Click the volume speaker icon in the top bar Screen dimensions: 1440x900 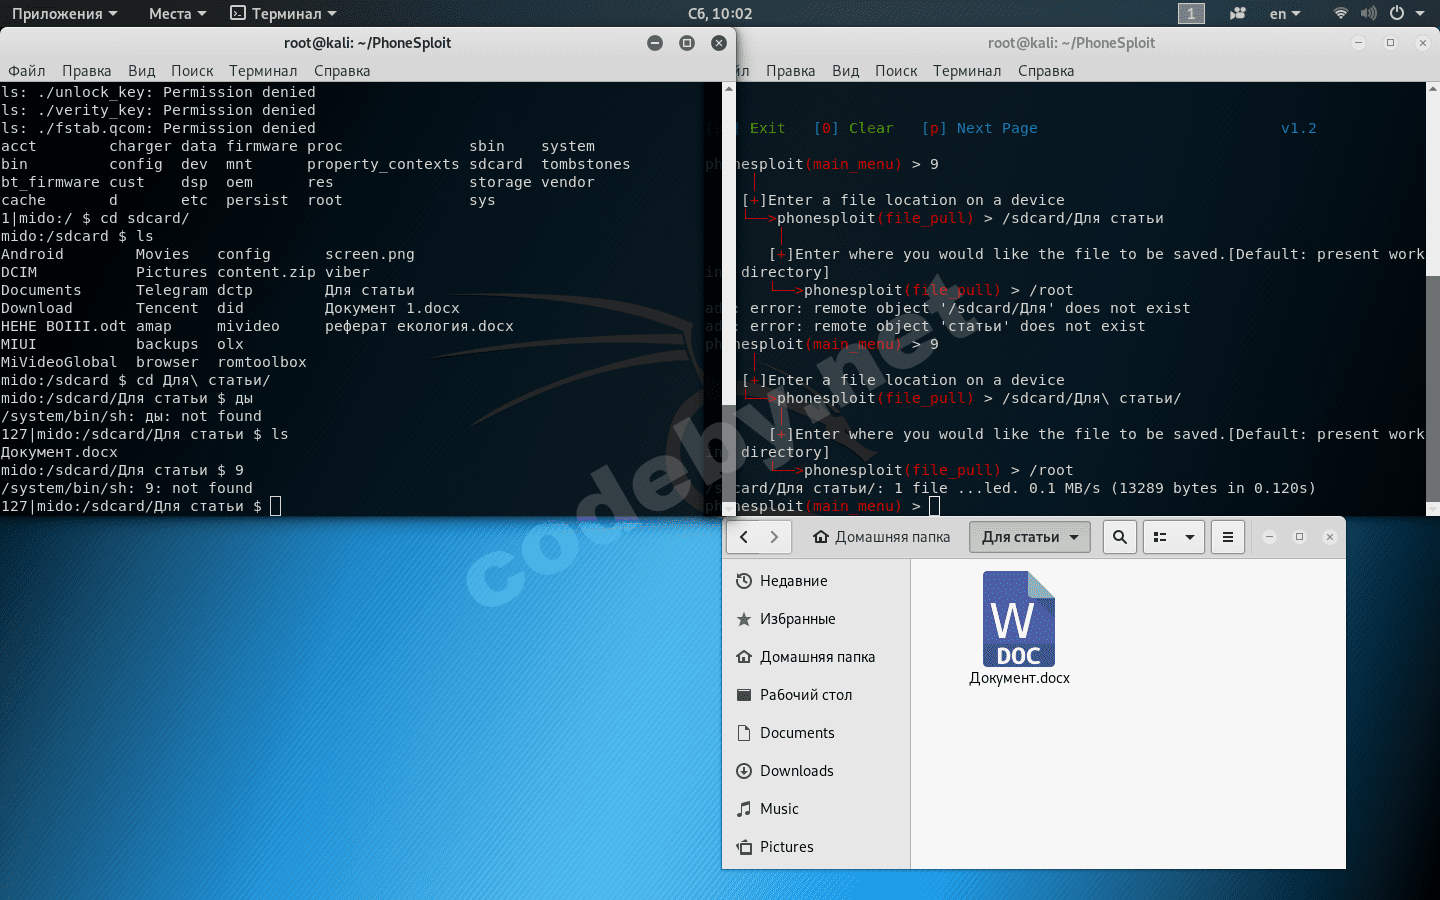click(1368, 13)
